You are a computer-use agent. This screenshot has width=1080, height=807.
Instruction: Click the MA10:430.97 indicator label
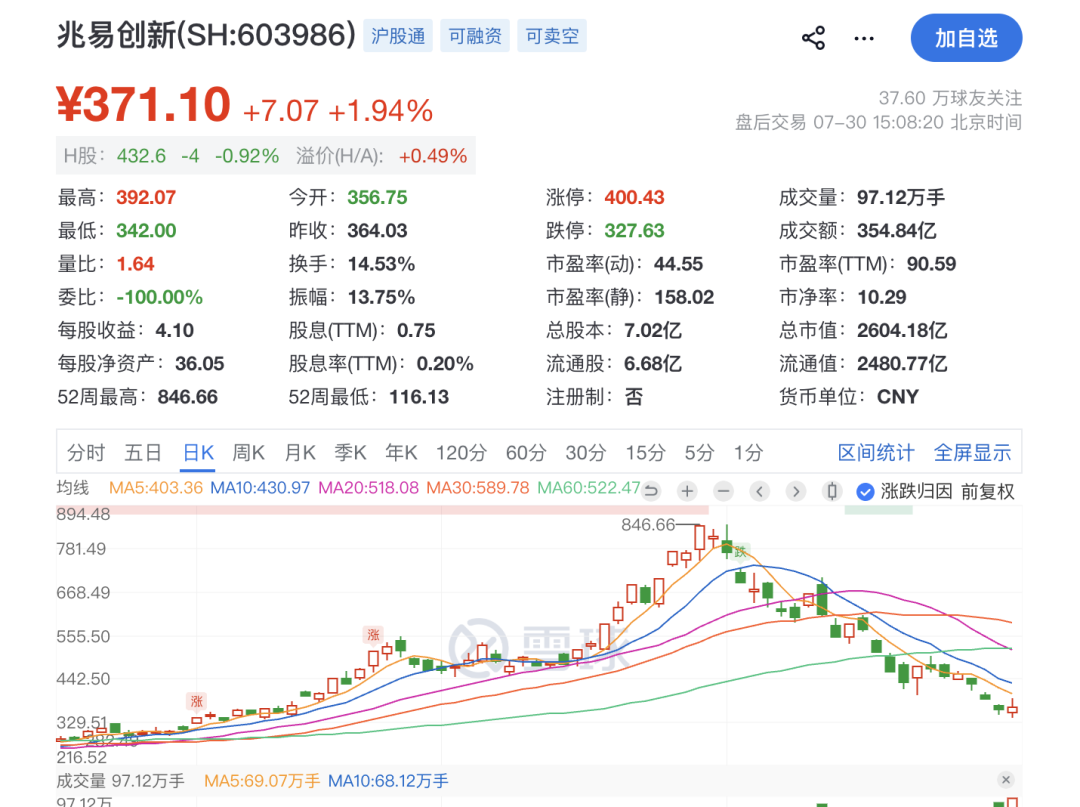[260, 488]
